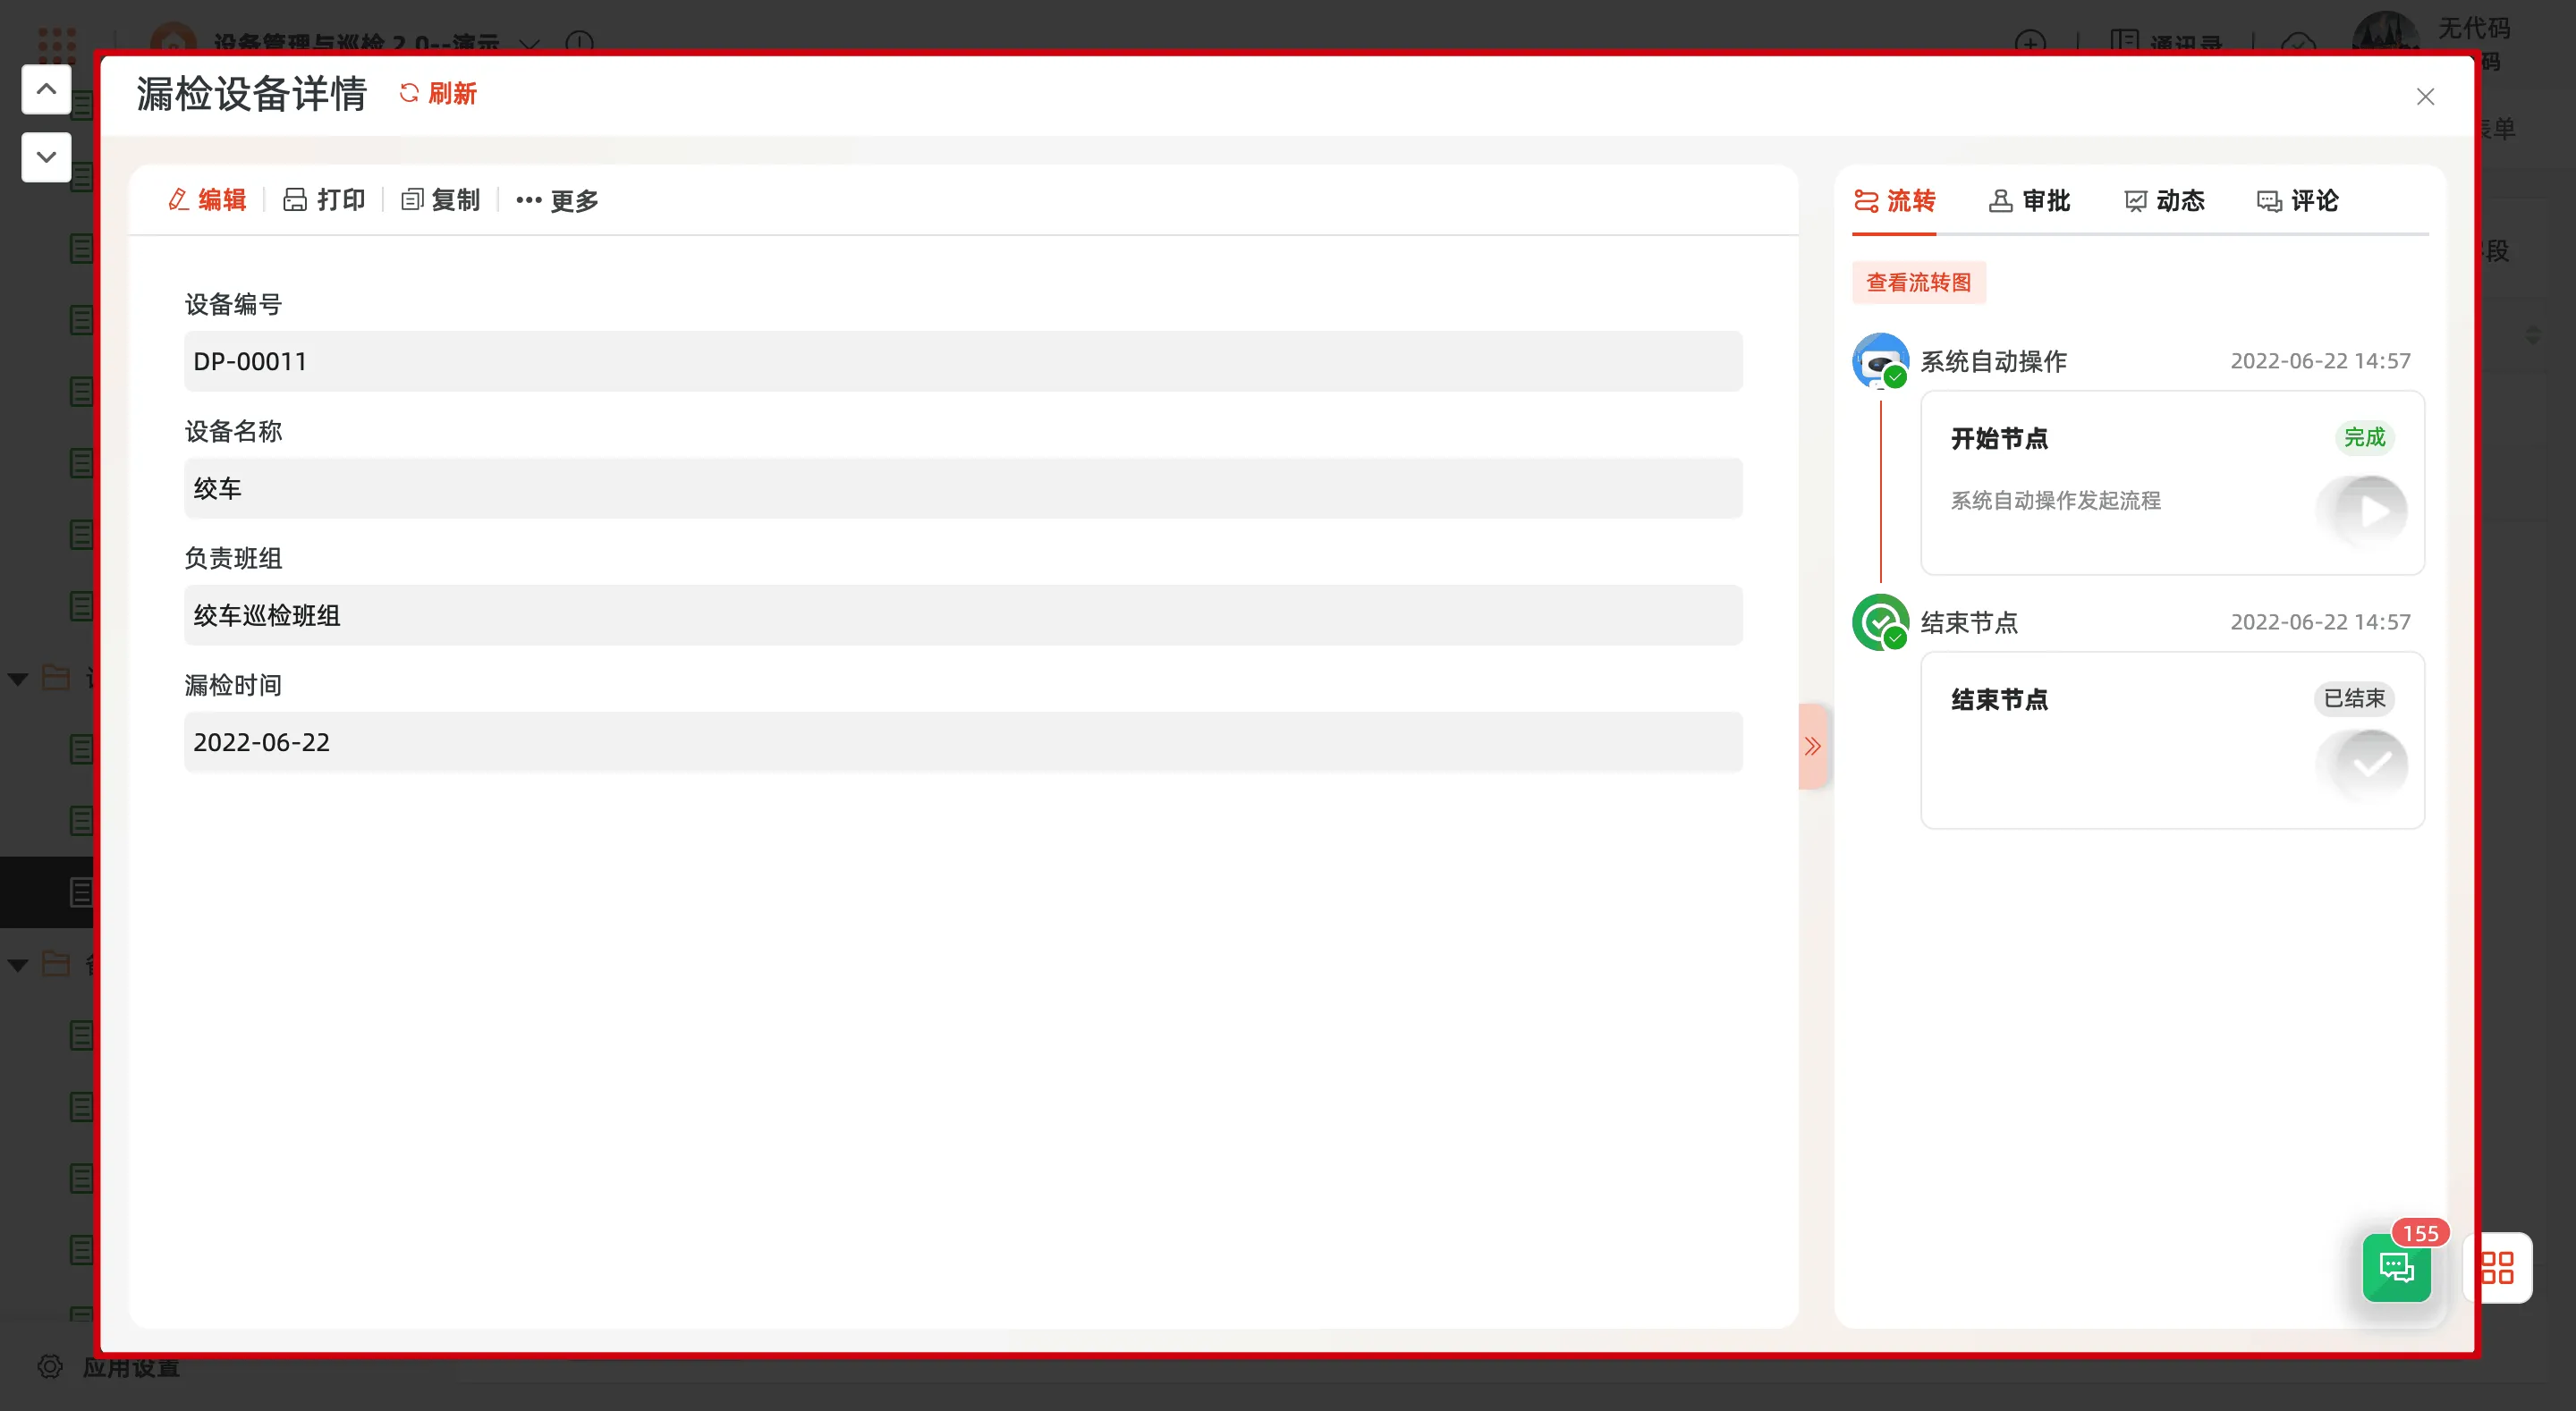The height and width of the screenshot is (1411, 2576).
Task: Close the missed inspection details dialog
Action: [2425, 96]
